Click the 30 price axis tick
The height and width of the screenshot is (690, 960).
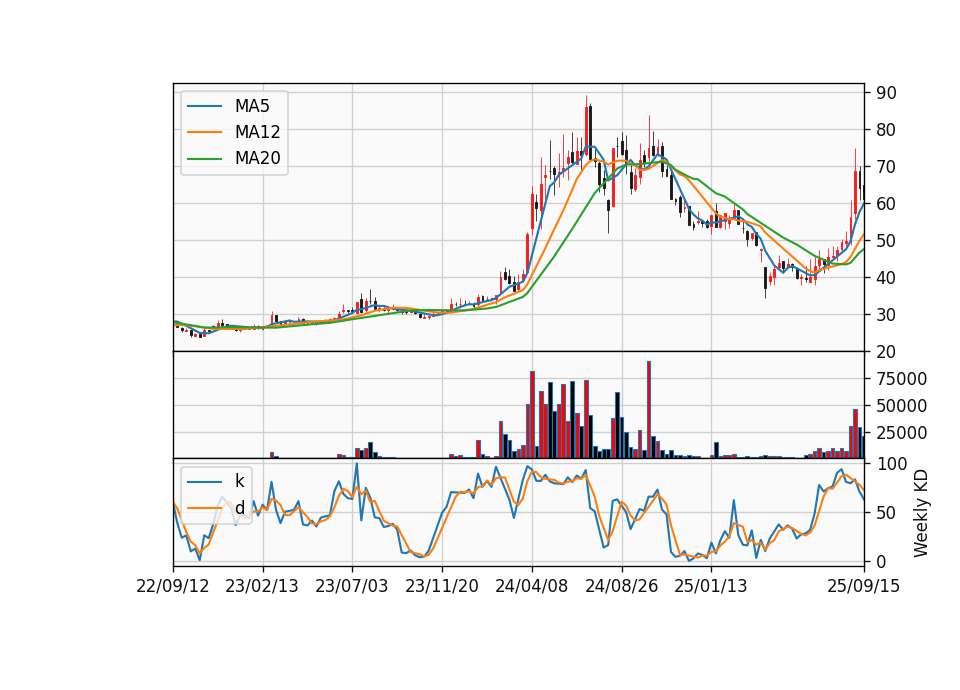click(x=887, y=315)
